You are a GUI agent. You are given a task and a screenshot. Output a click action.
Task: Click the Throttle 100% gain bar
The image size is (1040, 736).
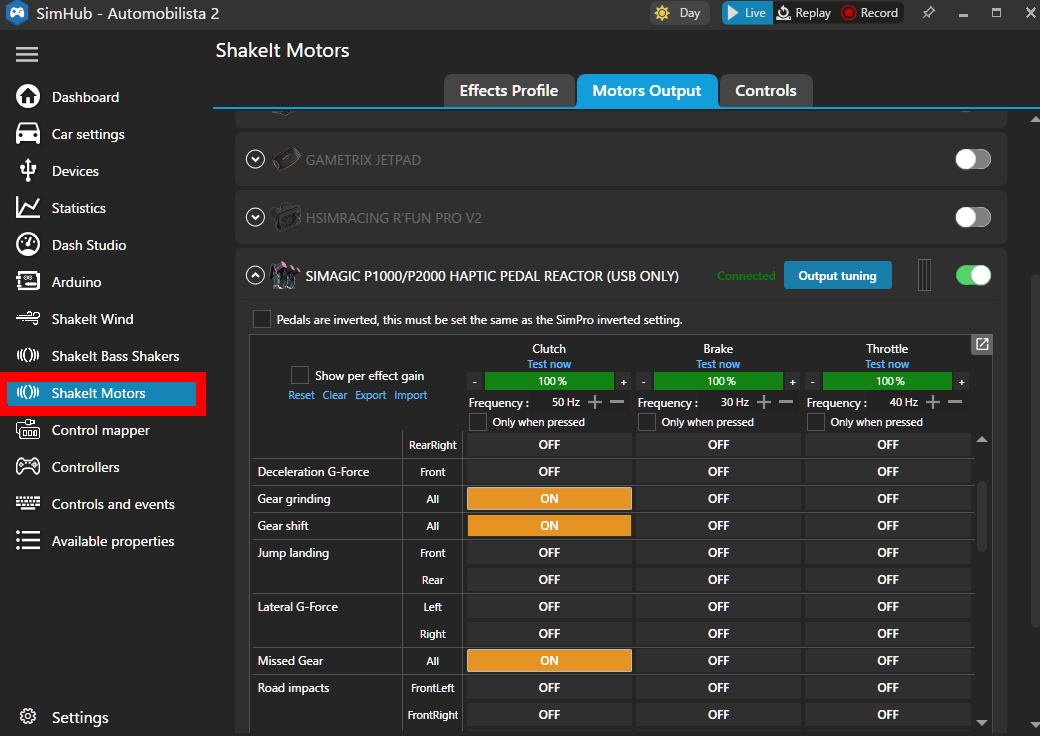point(888,381)
